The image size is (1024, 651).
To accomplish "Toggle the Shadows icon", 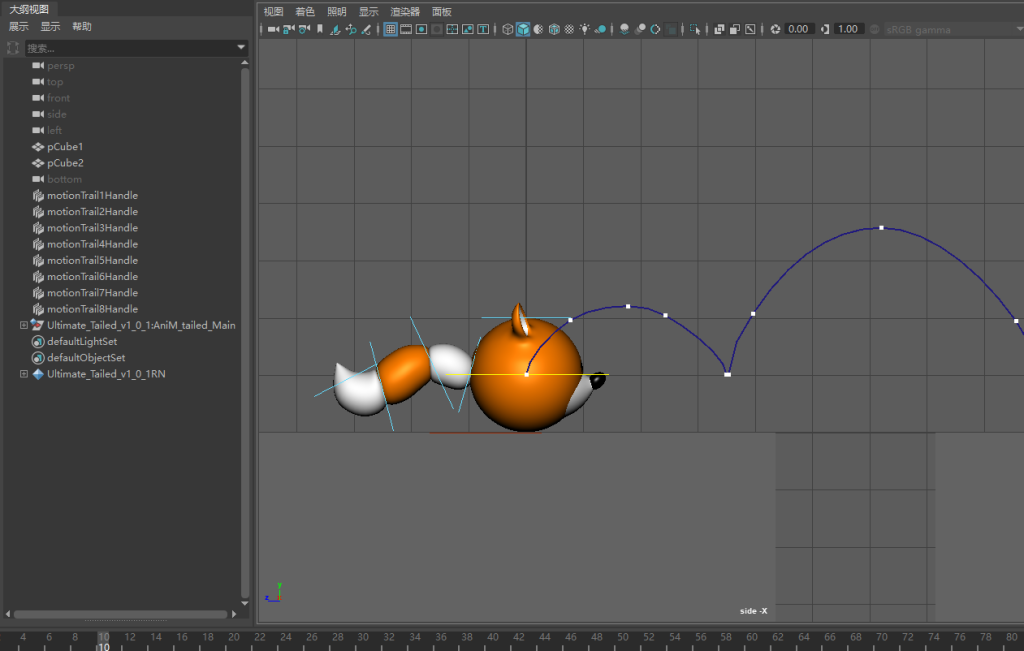I will [600, 29].
